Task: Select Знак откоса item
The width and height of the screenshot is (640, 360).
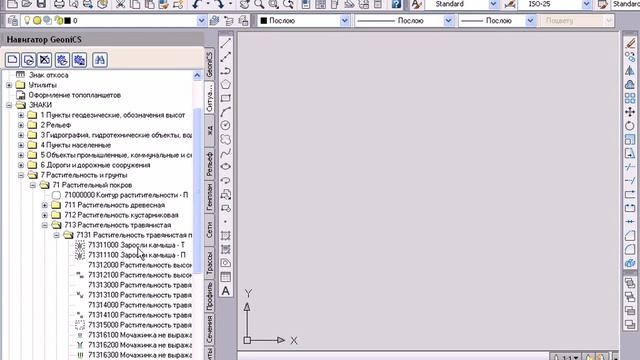Action: tap(49, 75)
